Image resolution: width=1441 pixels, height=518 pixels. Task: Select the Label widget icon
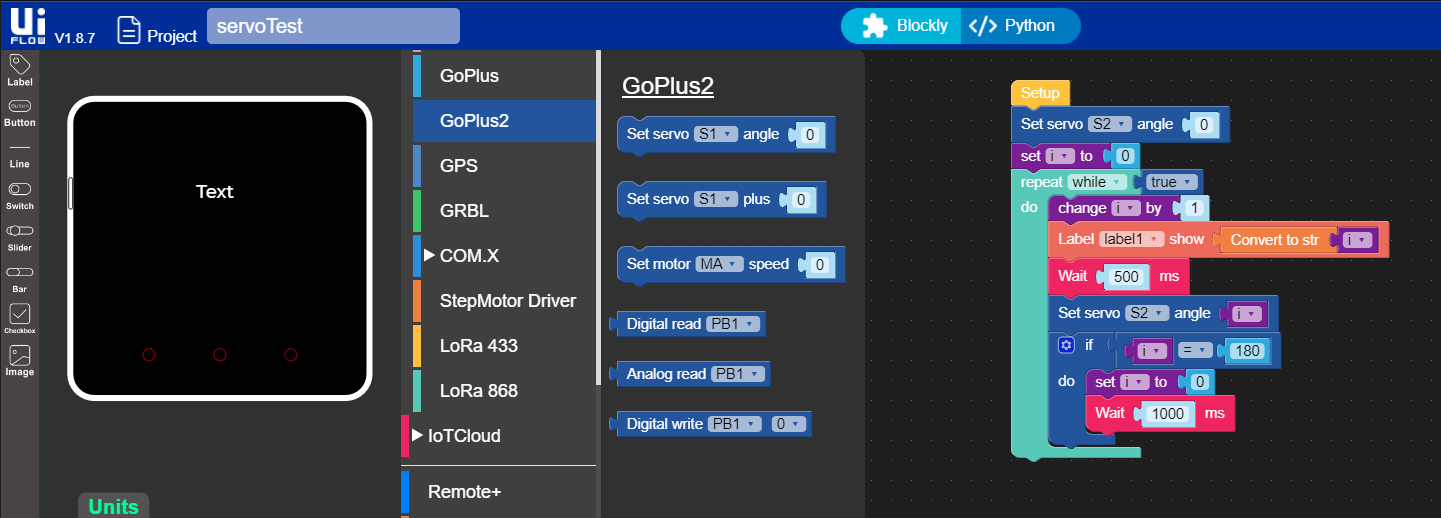(20, 65)
